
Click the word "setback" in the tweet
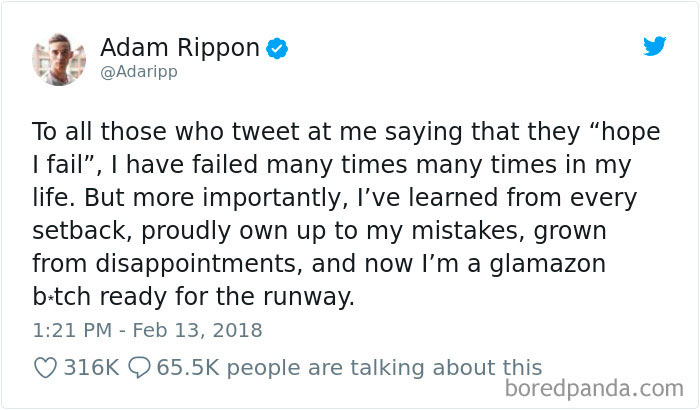tap(82, 231)
